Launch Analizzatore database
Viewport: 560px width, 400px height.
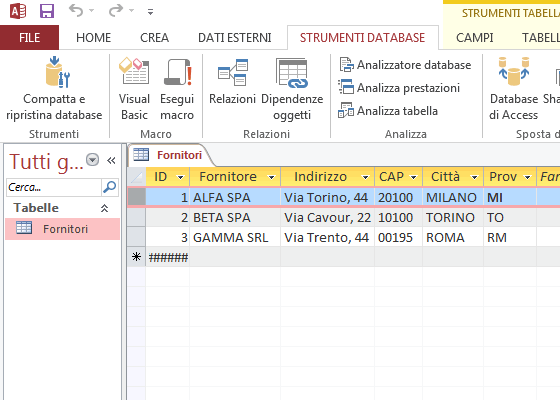click(x=405, y=65)
